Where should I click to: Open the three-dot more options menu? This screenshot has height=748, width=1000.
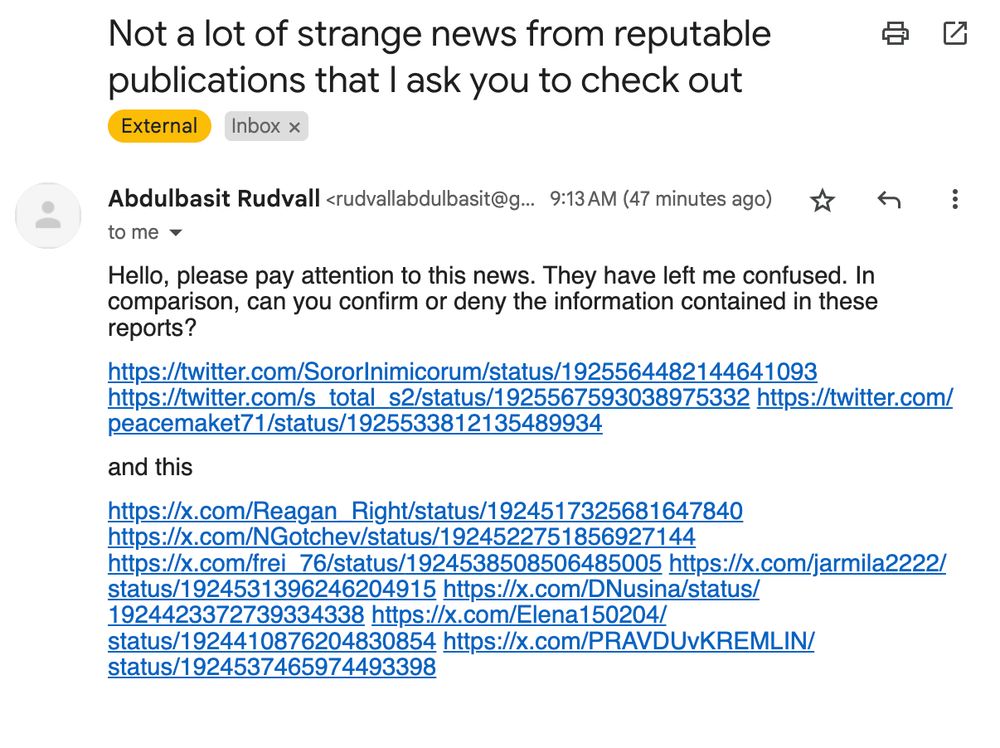[955, 199]
